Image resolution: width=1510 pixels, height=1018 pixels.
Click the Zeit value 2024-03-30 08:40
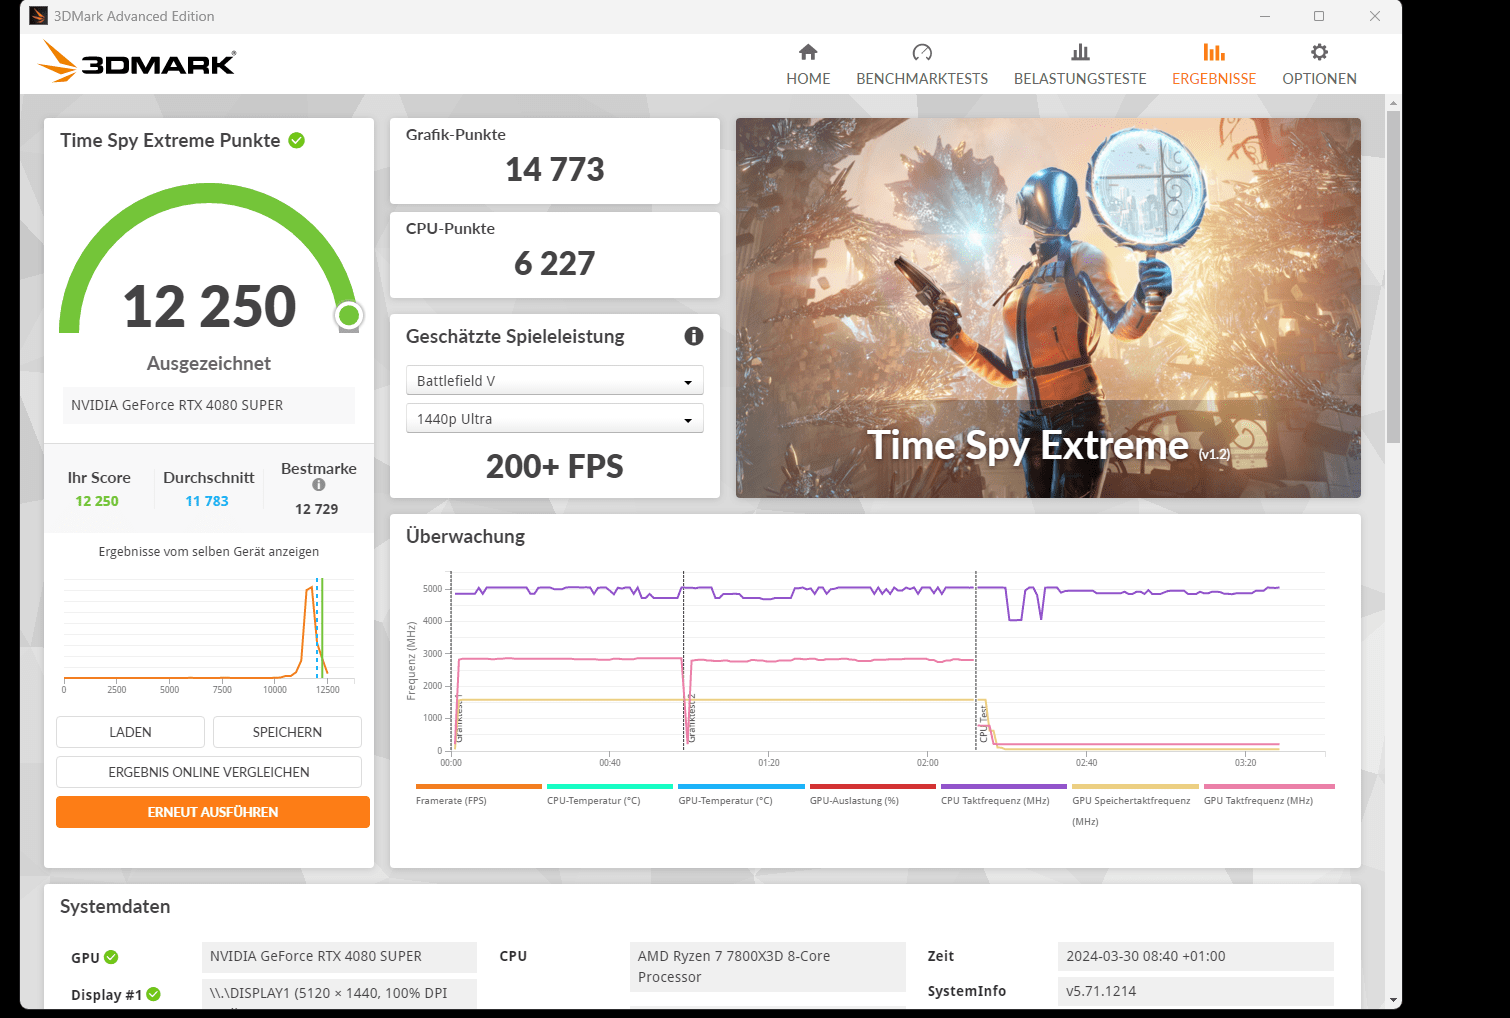pyautogui.click(x=1196, y=957)
